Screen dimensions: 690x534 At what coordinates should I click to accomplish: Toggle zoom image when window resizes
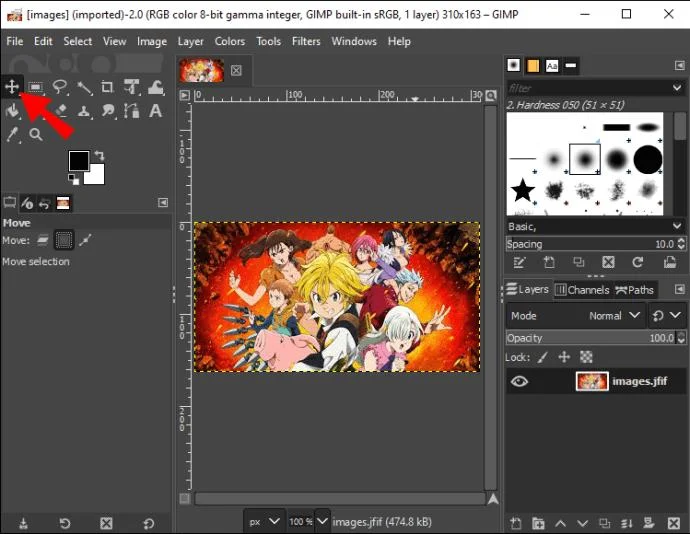(x=491, y=95)
